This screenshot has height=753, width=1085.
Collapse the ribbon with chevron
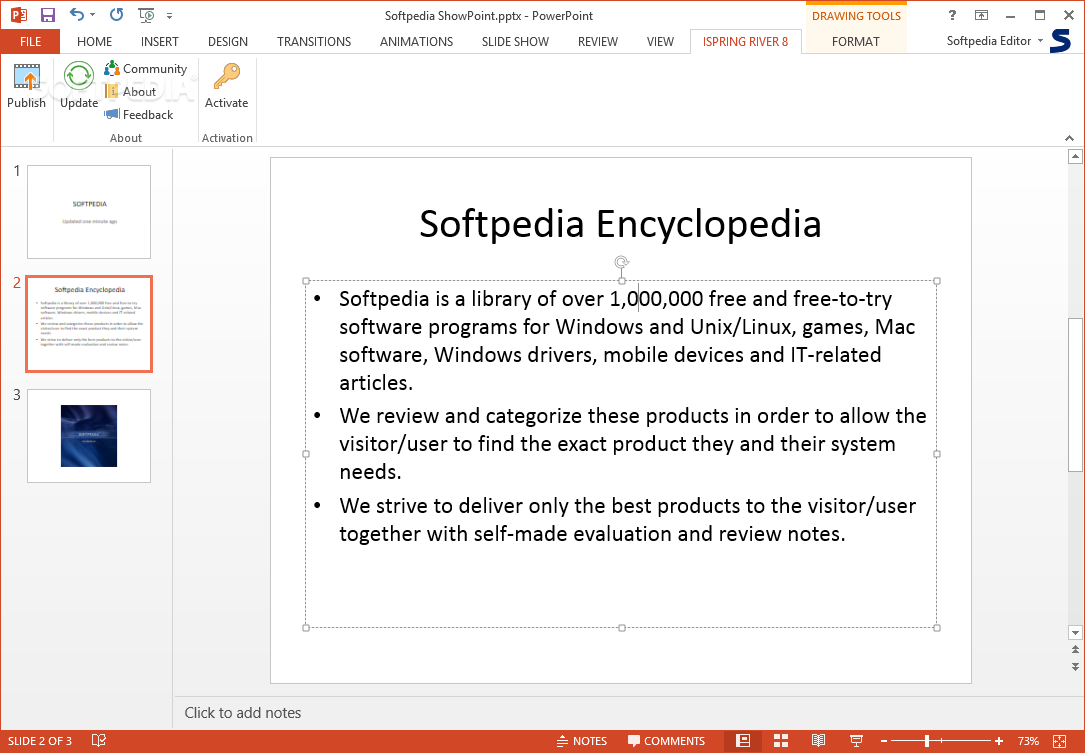click(1070, 138)
